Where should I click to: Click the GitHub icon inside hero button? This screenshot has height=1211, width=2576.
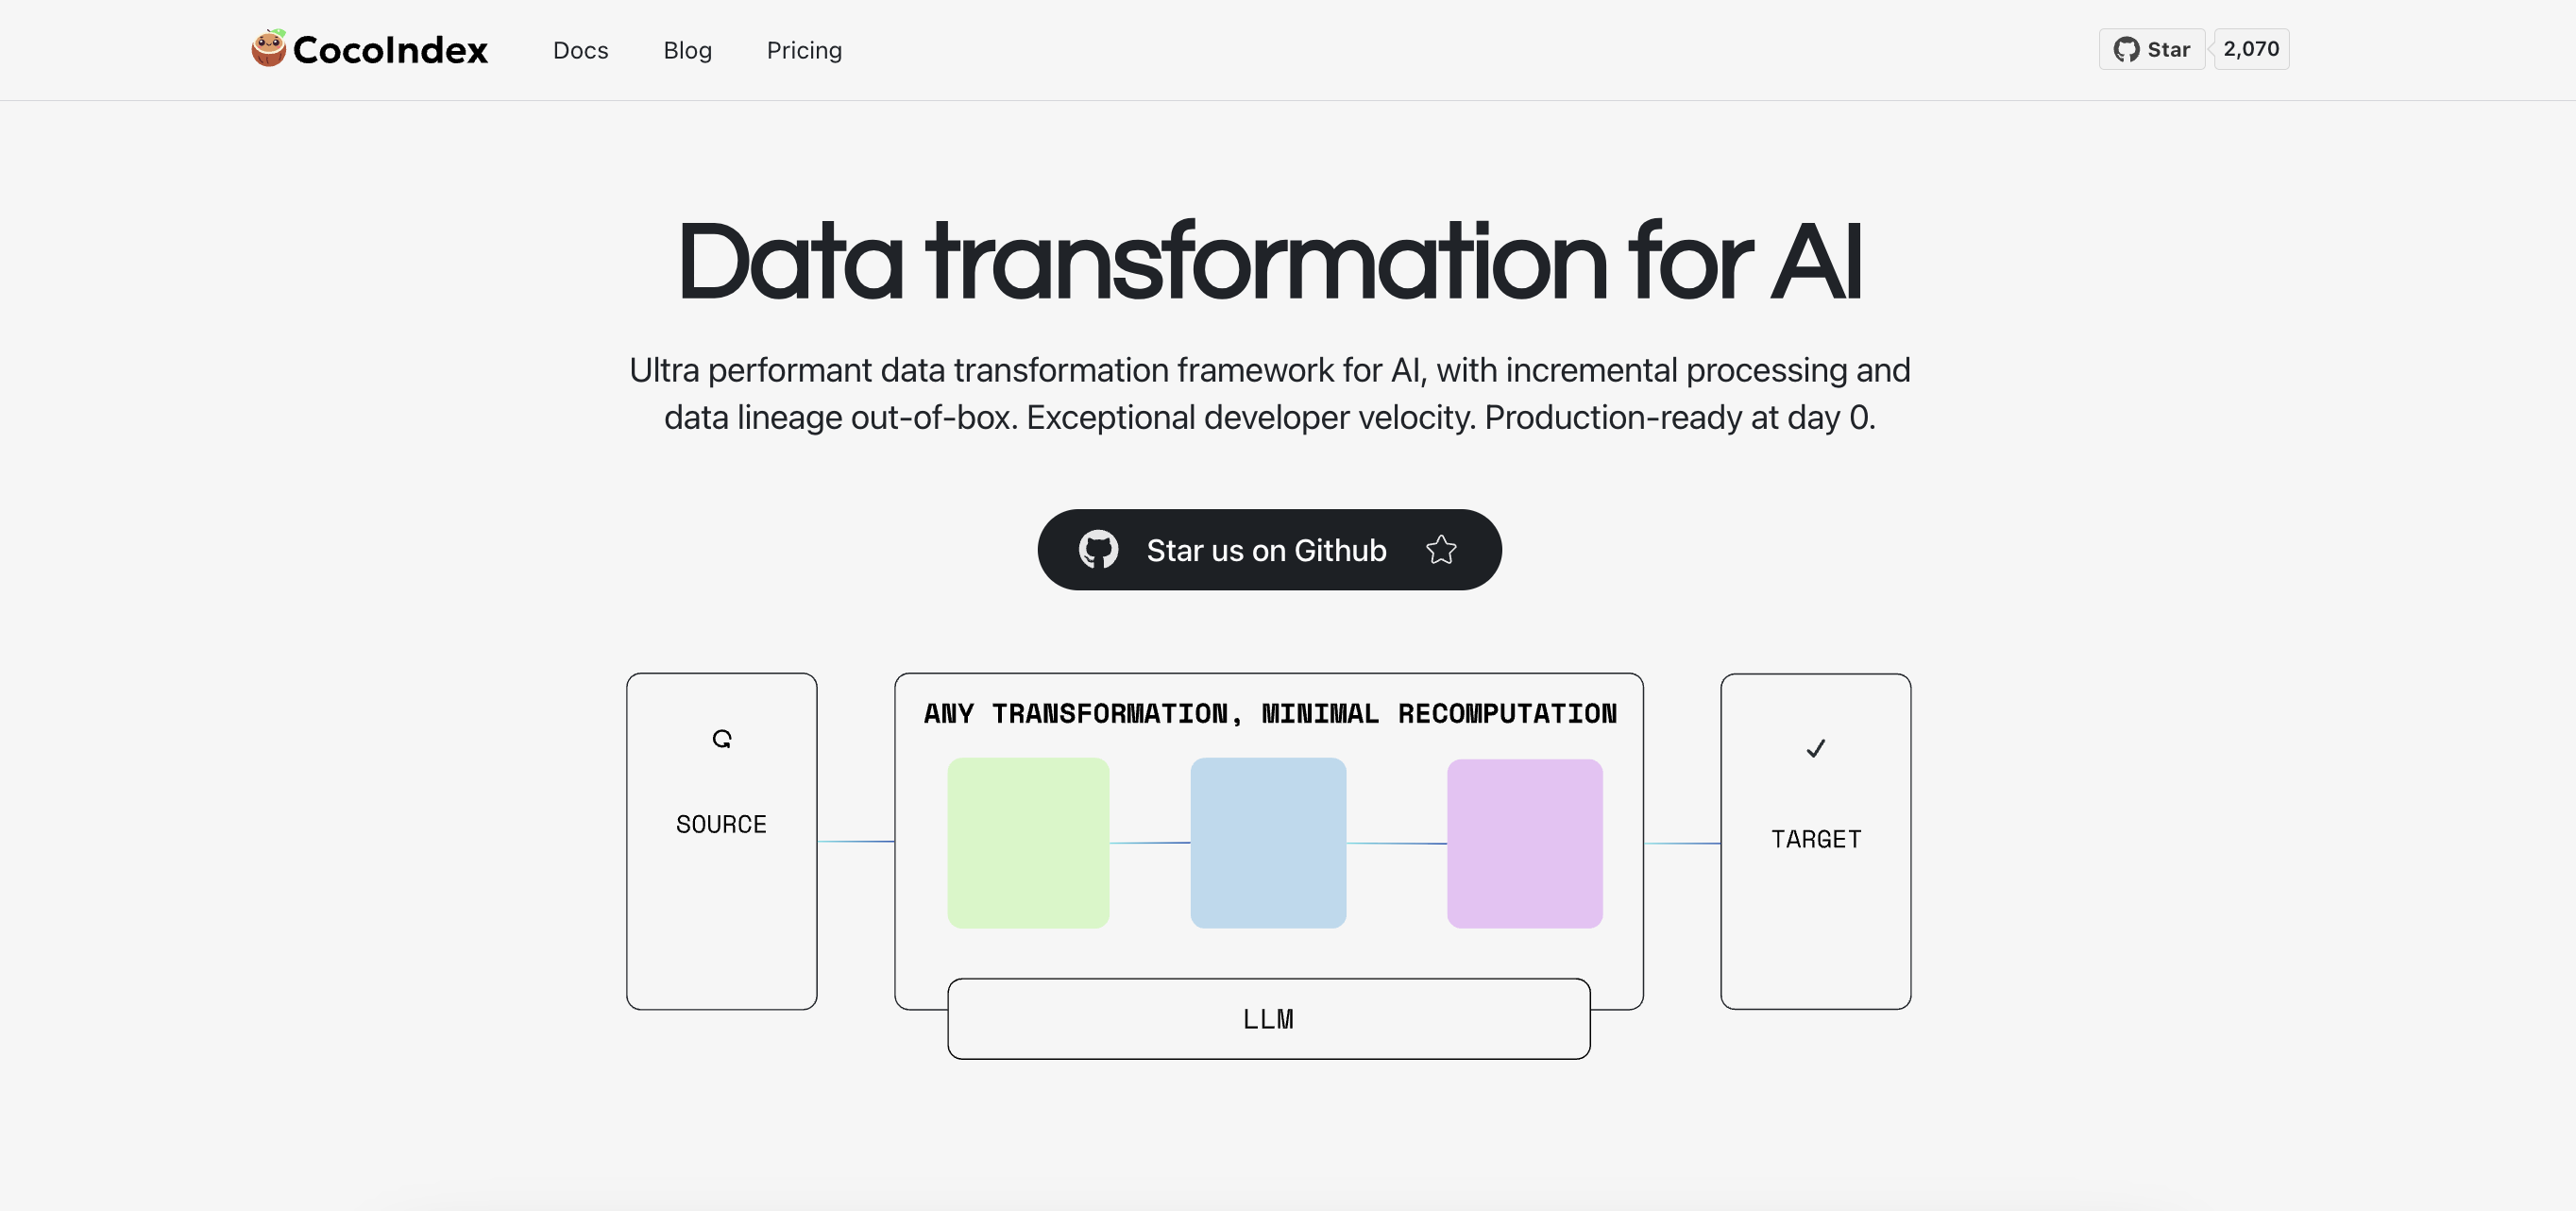tap(1098, 549)
